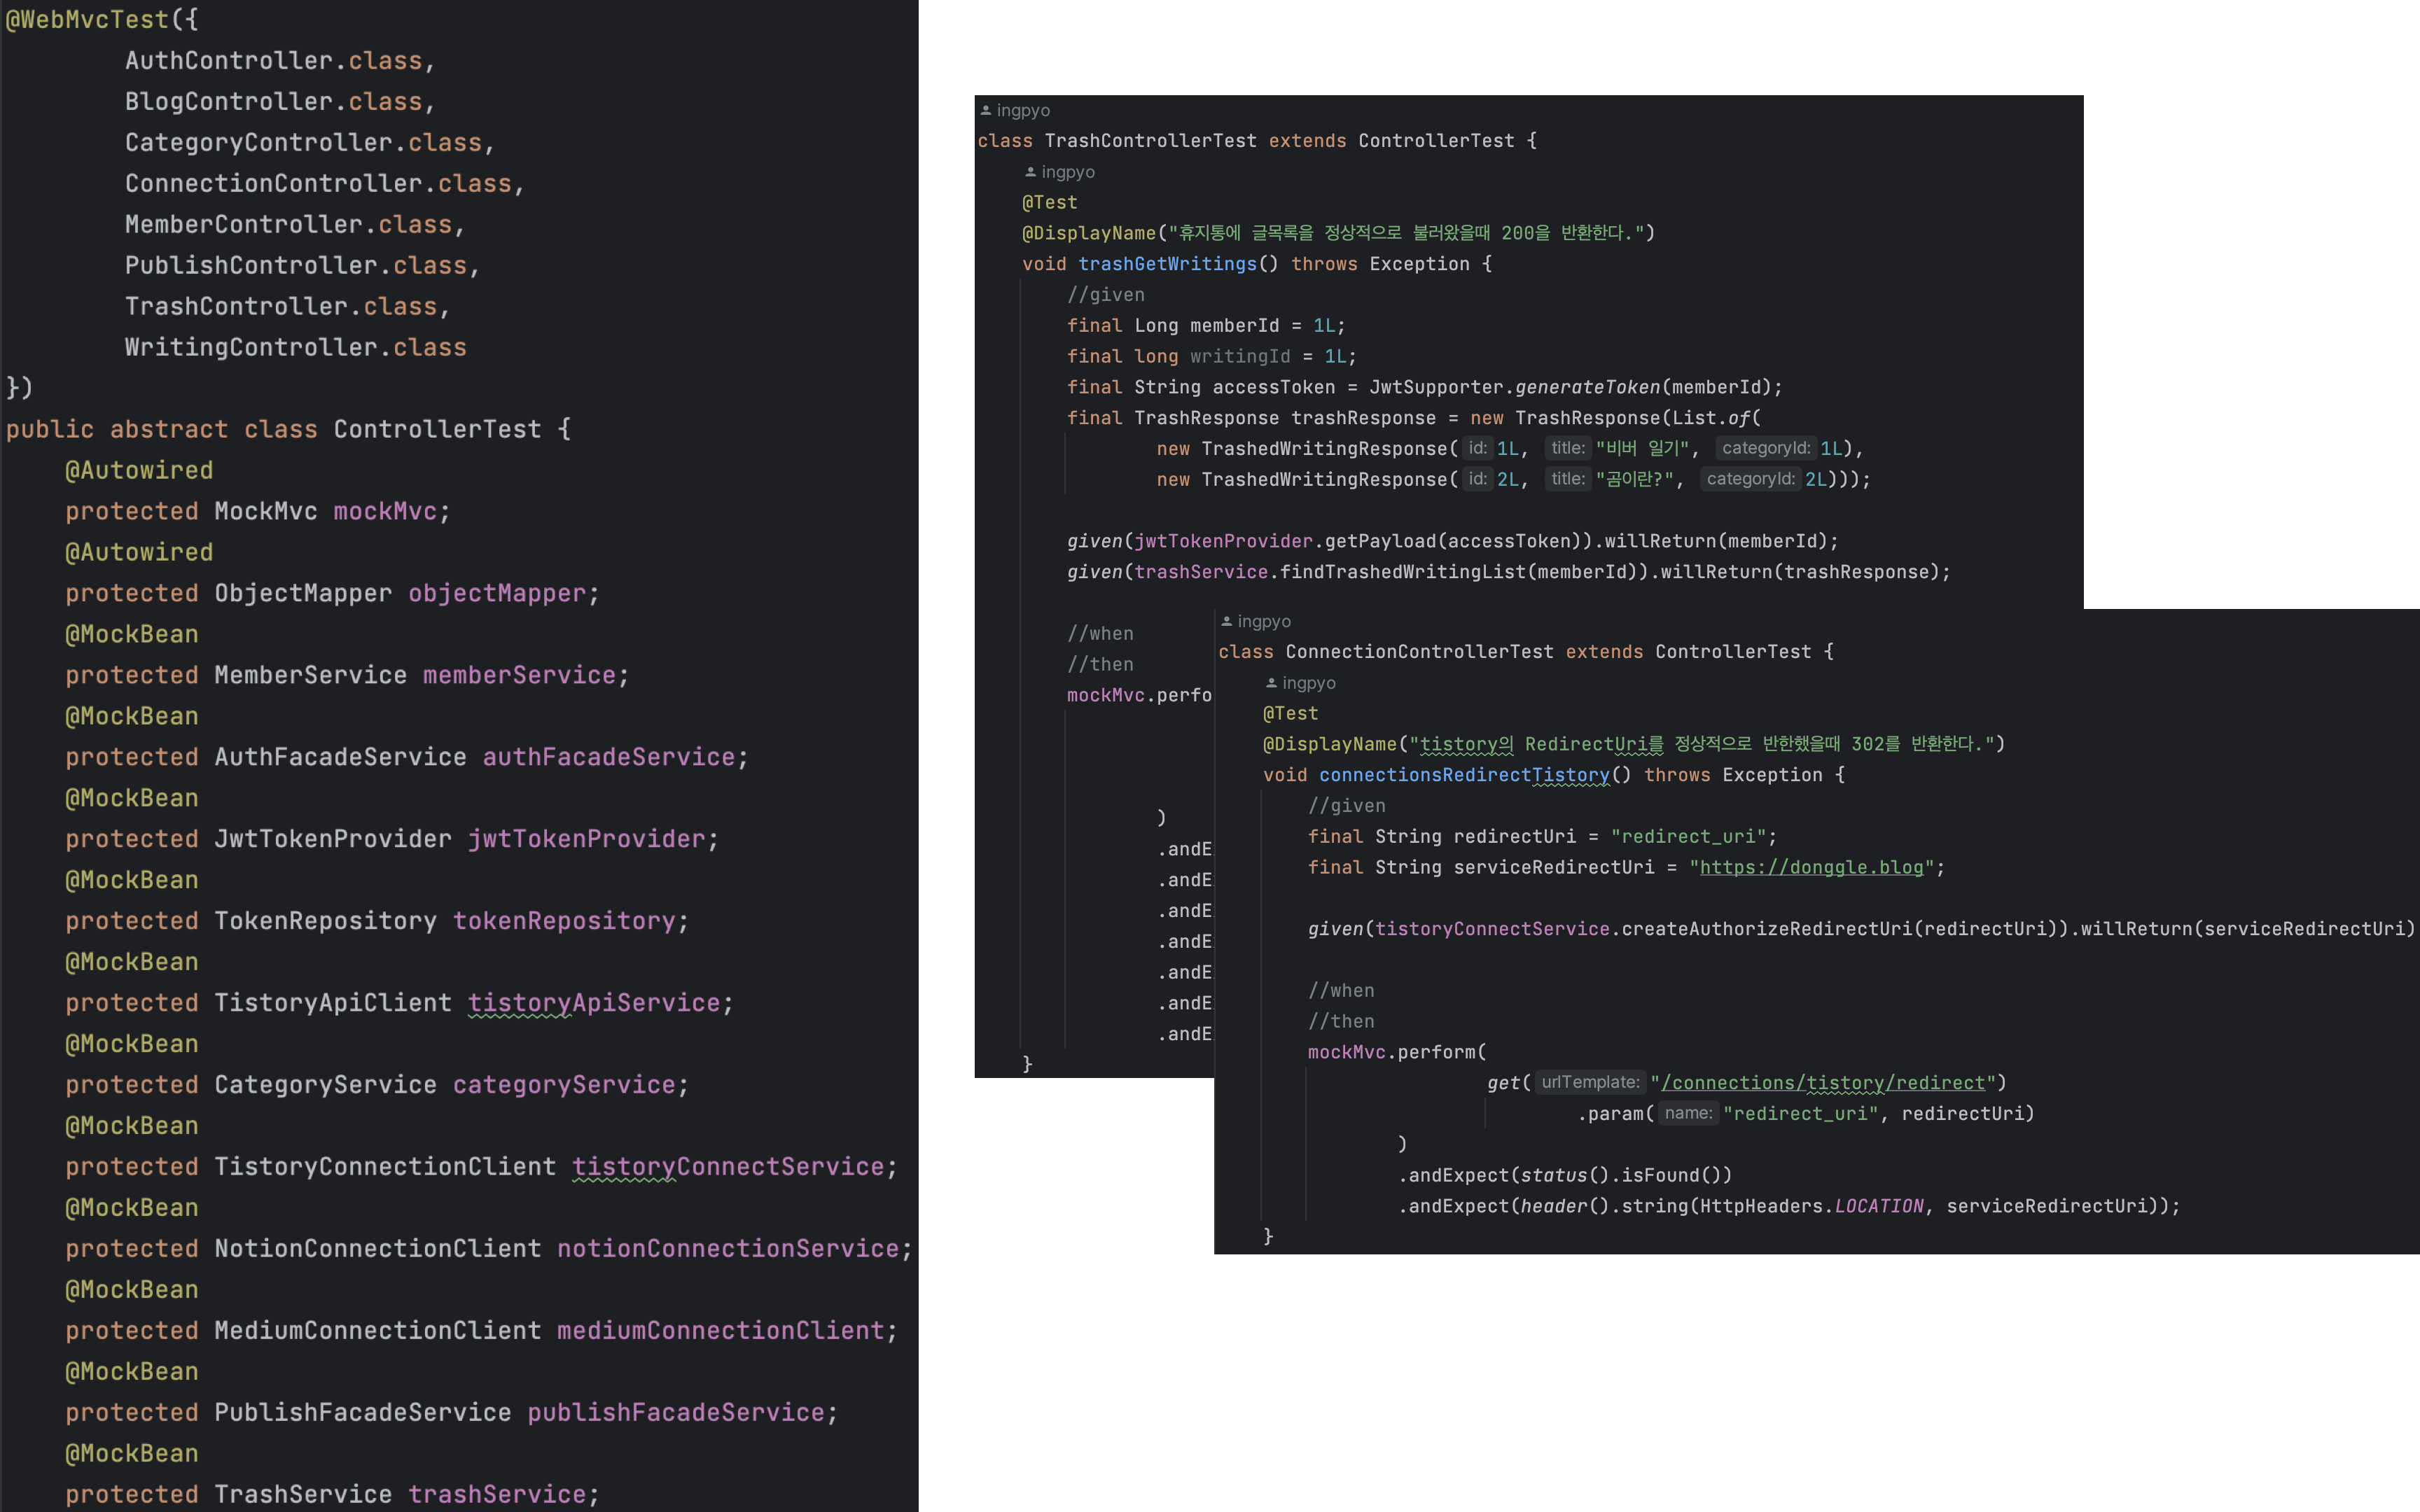Click the connectionsRedirectTistory method name
Image resolution: width=2420 pixels, height=1512 pixels.
tap(1464, 775)
